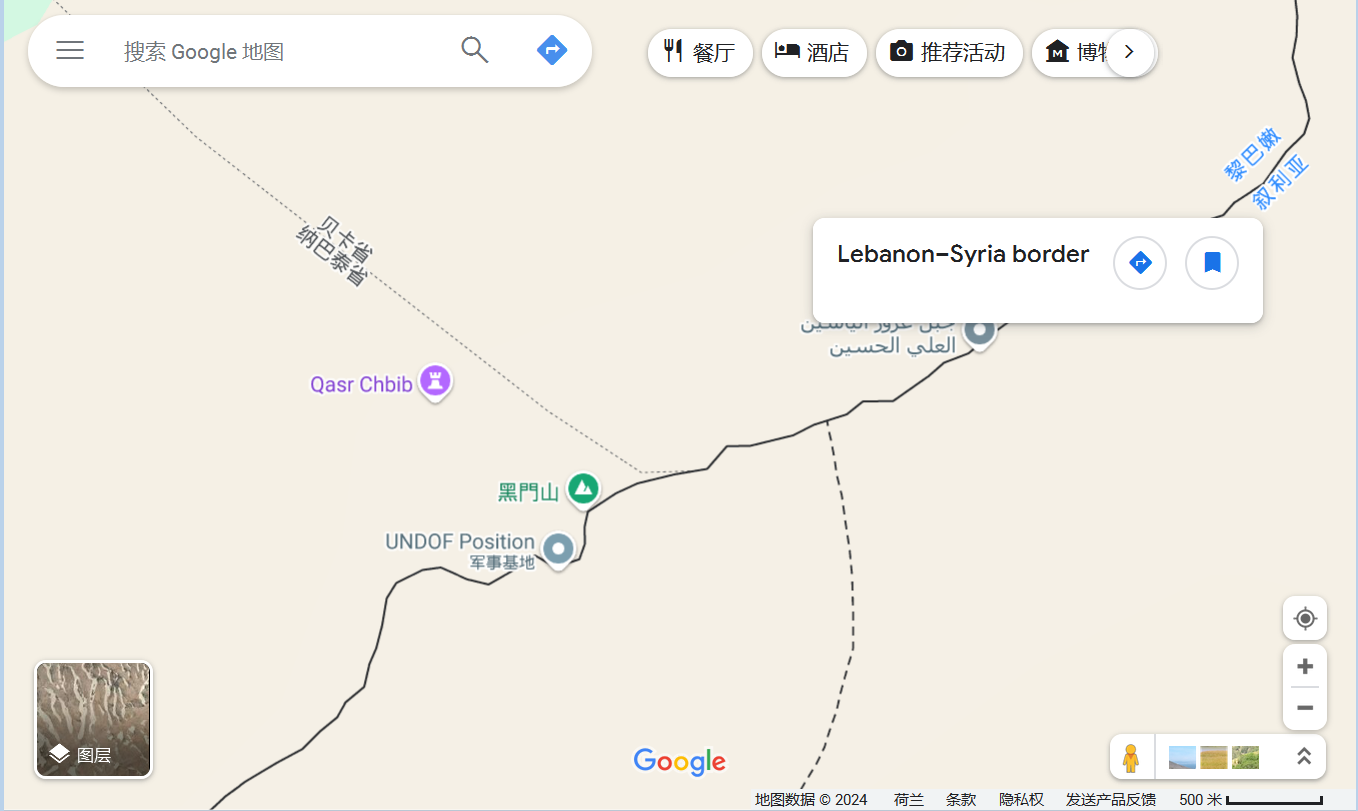Image resolution: width=1358 pixels, height=811 pixels.
Task: Click the blue directions icon in search bar
Action: click(x=552, y=50)
